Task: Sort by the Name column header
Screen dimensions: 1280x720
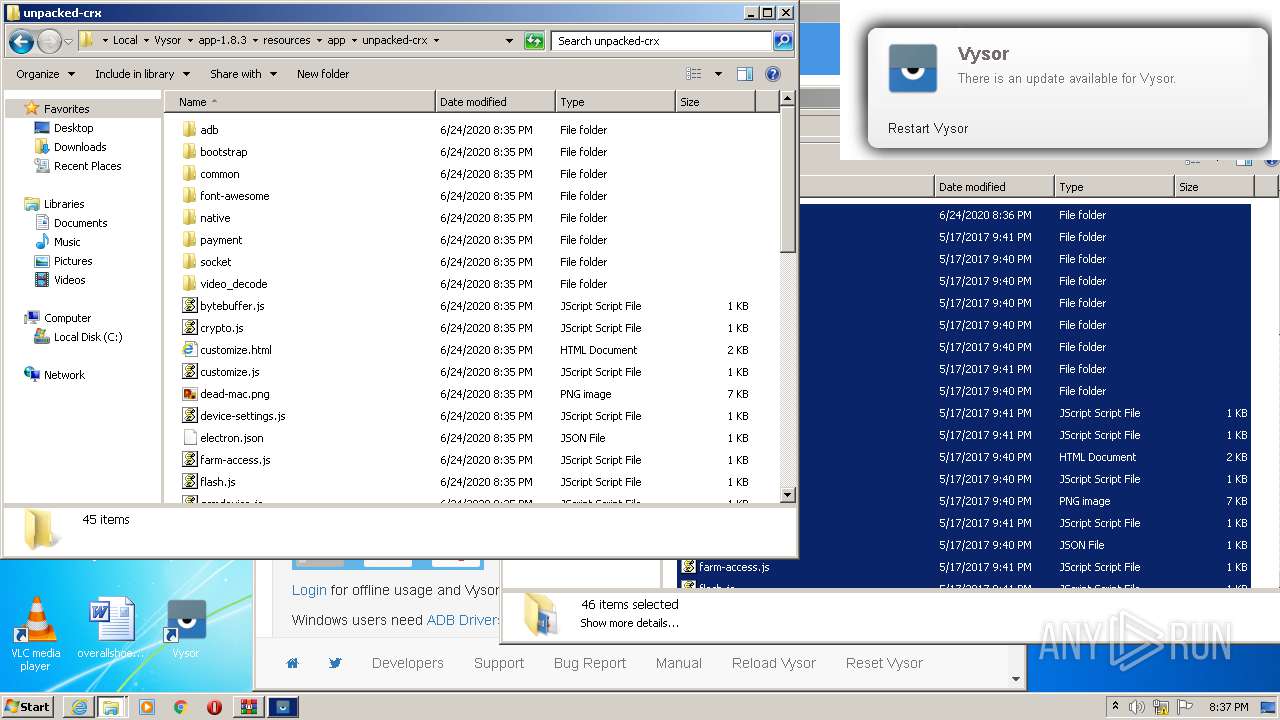Action: [300, 102]
